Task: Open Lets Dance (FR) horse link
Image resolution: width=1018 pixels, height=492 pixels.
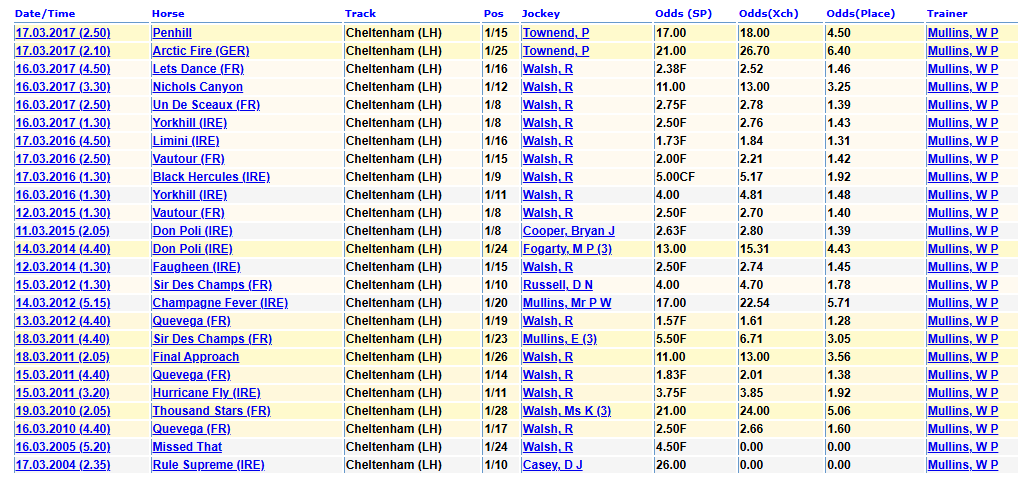Action: click(x=198, y=69)
